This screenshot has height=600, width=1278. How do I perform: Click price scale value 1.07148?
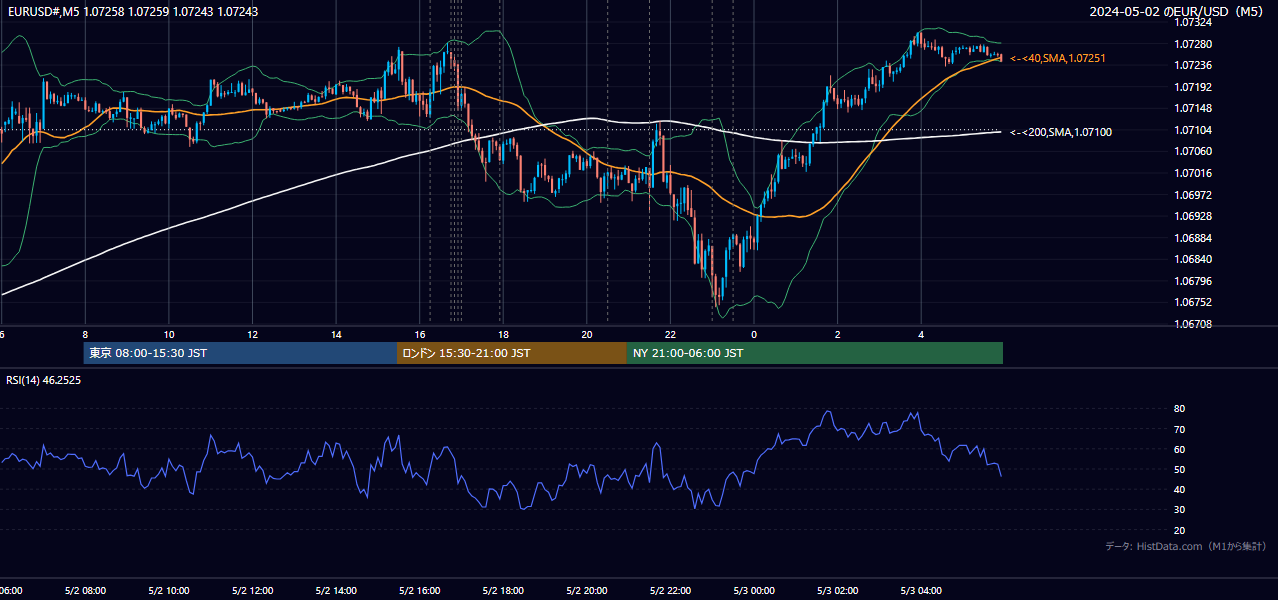(x=1194, y=108)
